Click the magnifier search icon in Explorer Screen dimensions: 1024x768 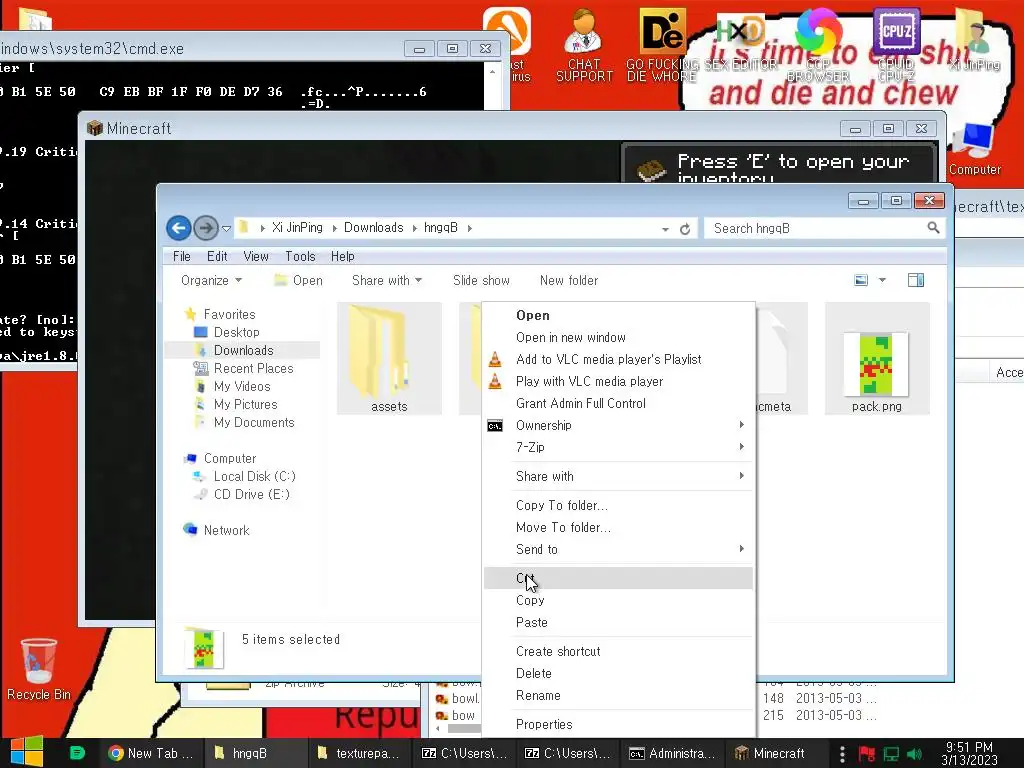[x=933, y=227]
